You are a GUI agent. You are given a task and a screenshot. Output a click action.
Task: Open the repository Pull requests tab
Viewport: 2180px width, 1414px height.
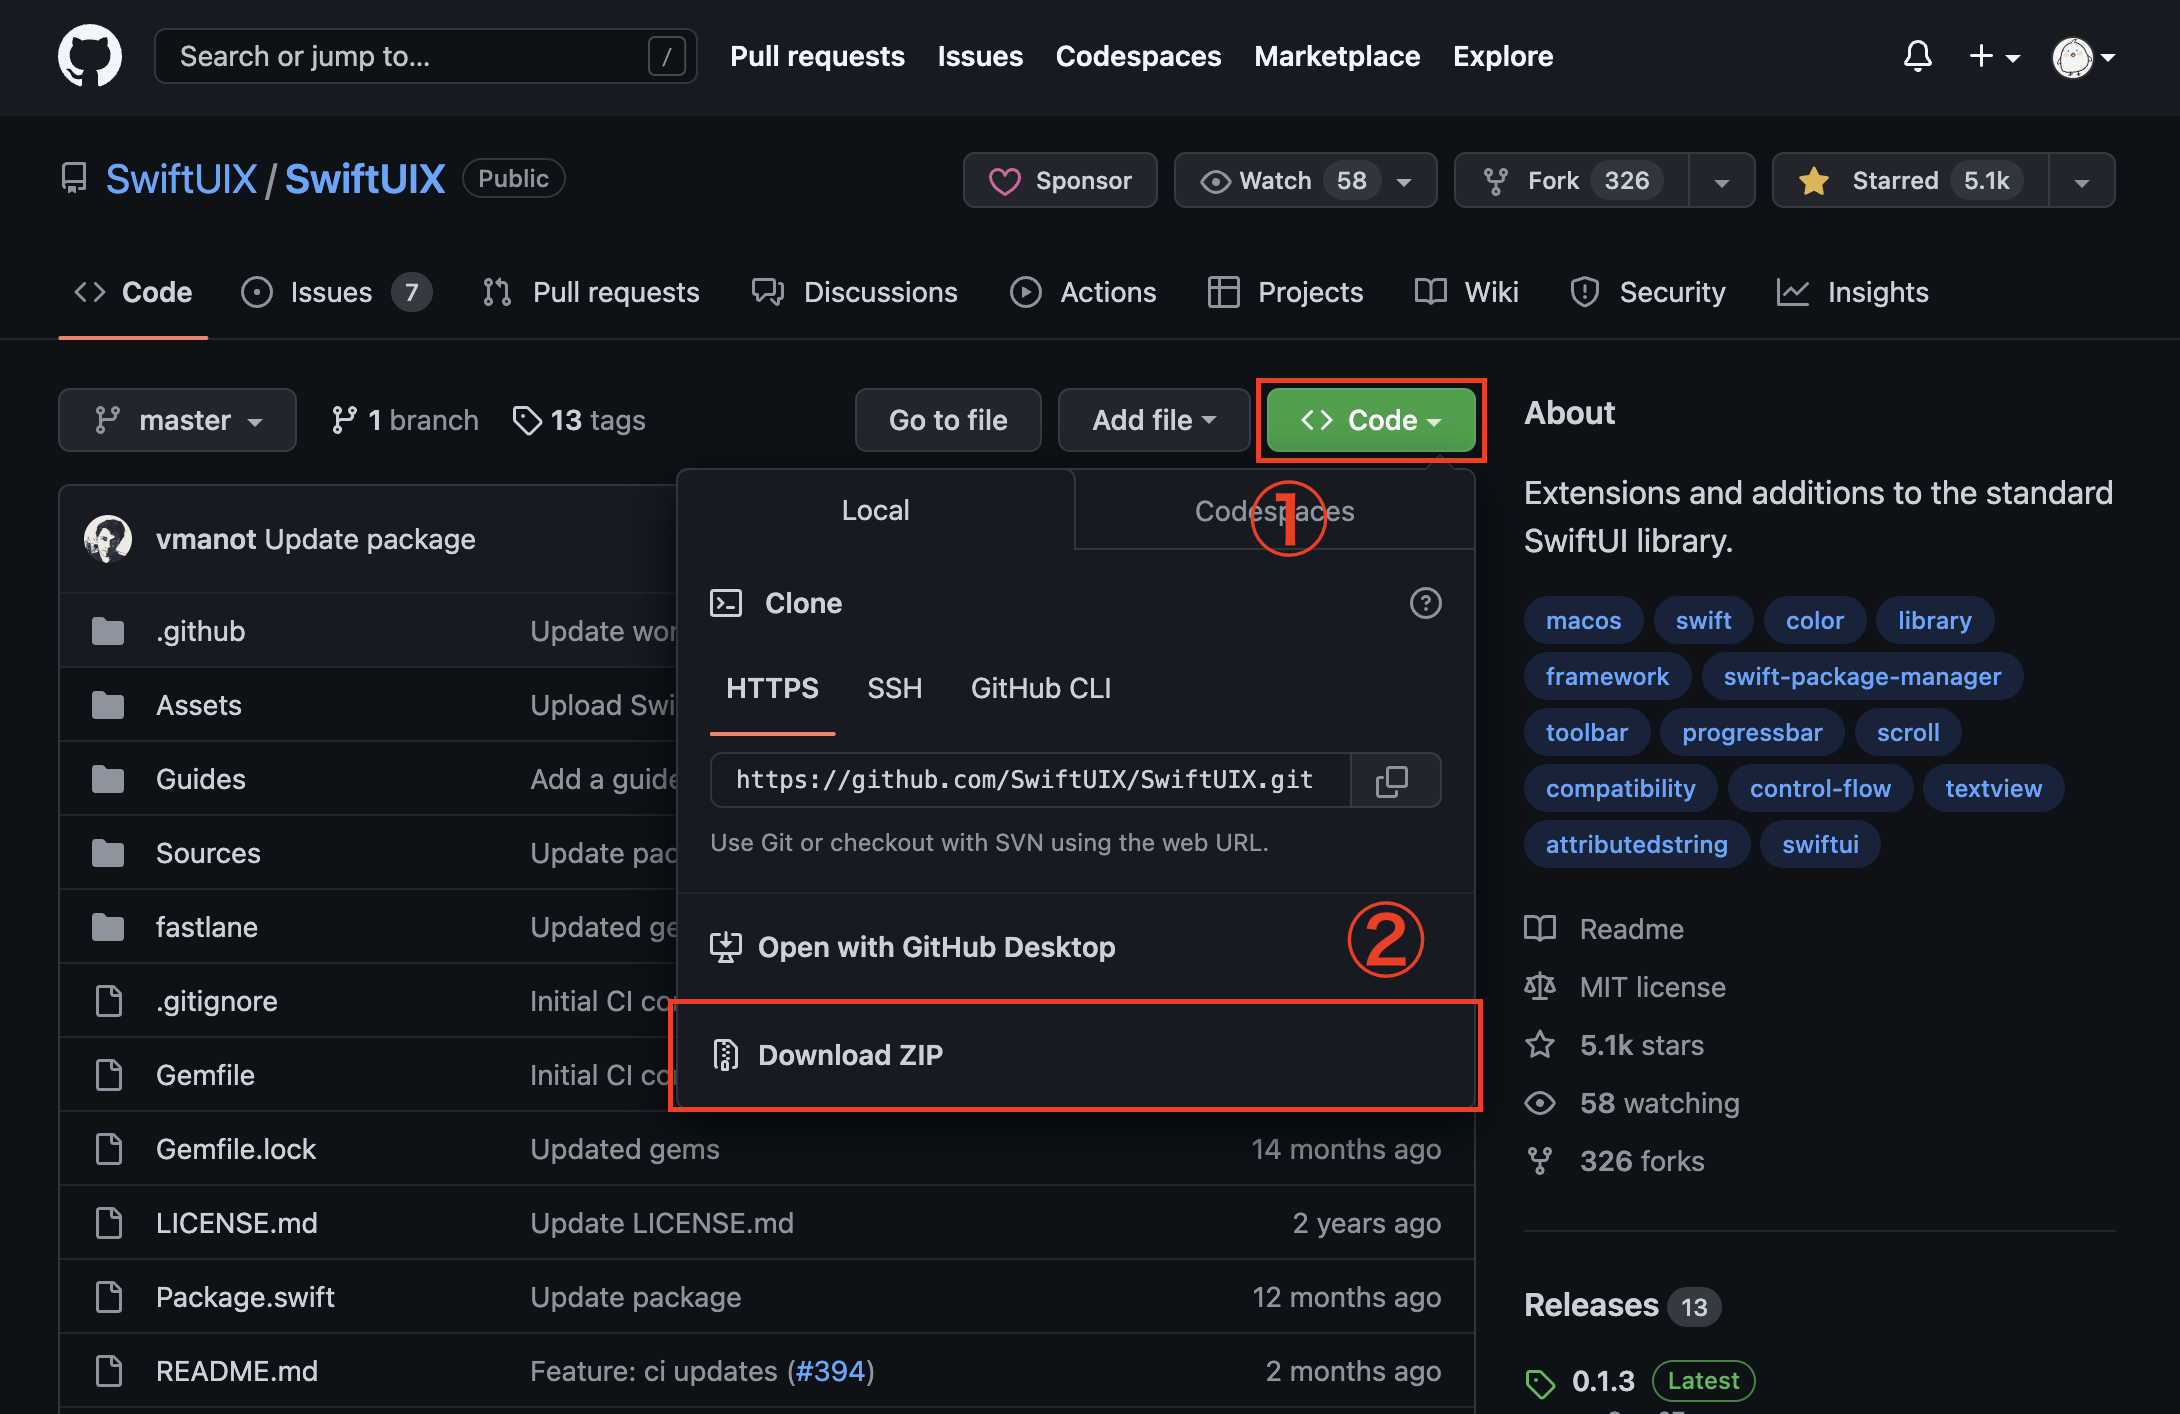[x=590, y=292]
